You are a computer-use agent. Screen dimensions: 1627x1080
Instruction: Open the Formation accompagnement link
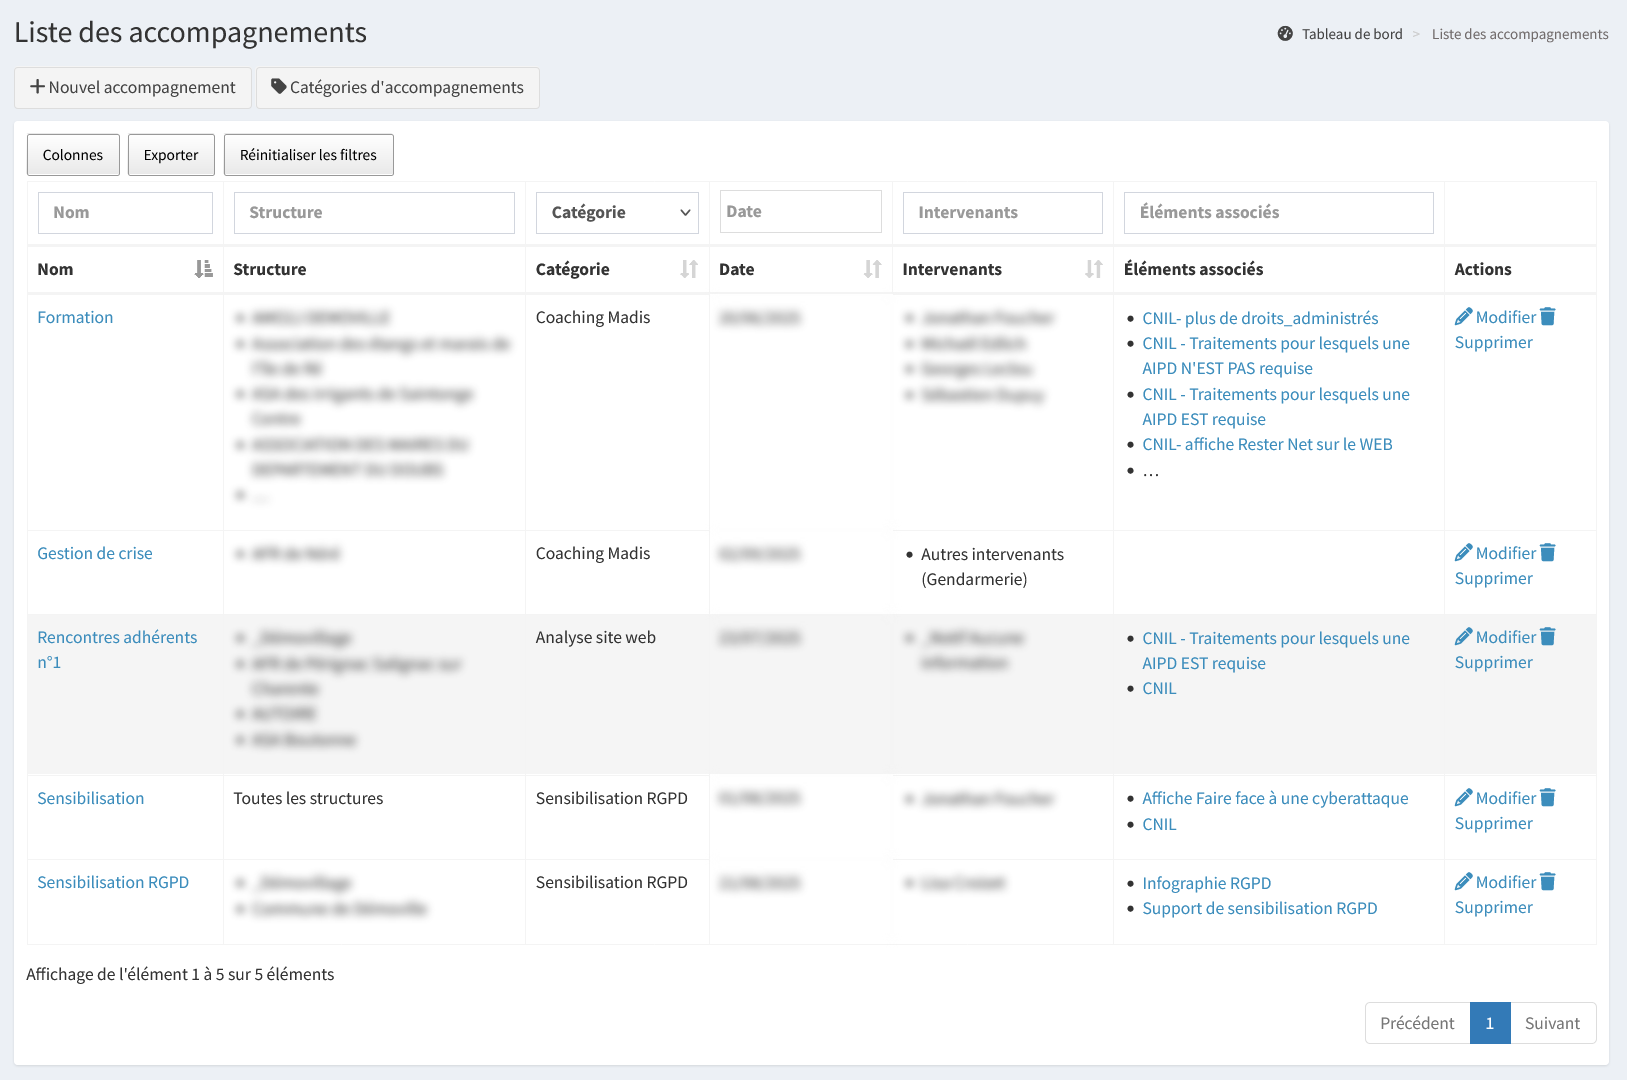pyautogui.click(x=75, y=317)
